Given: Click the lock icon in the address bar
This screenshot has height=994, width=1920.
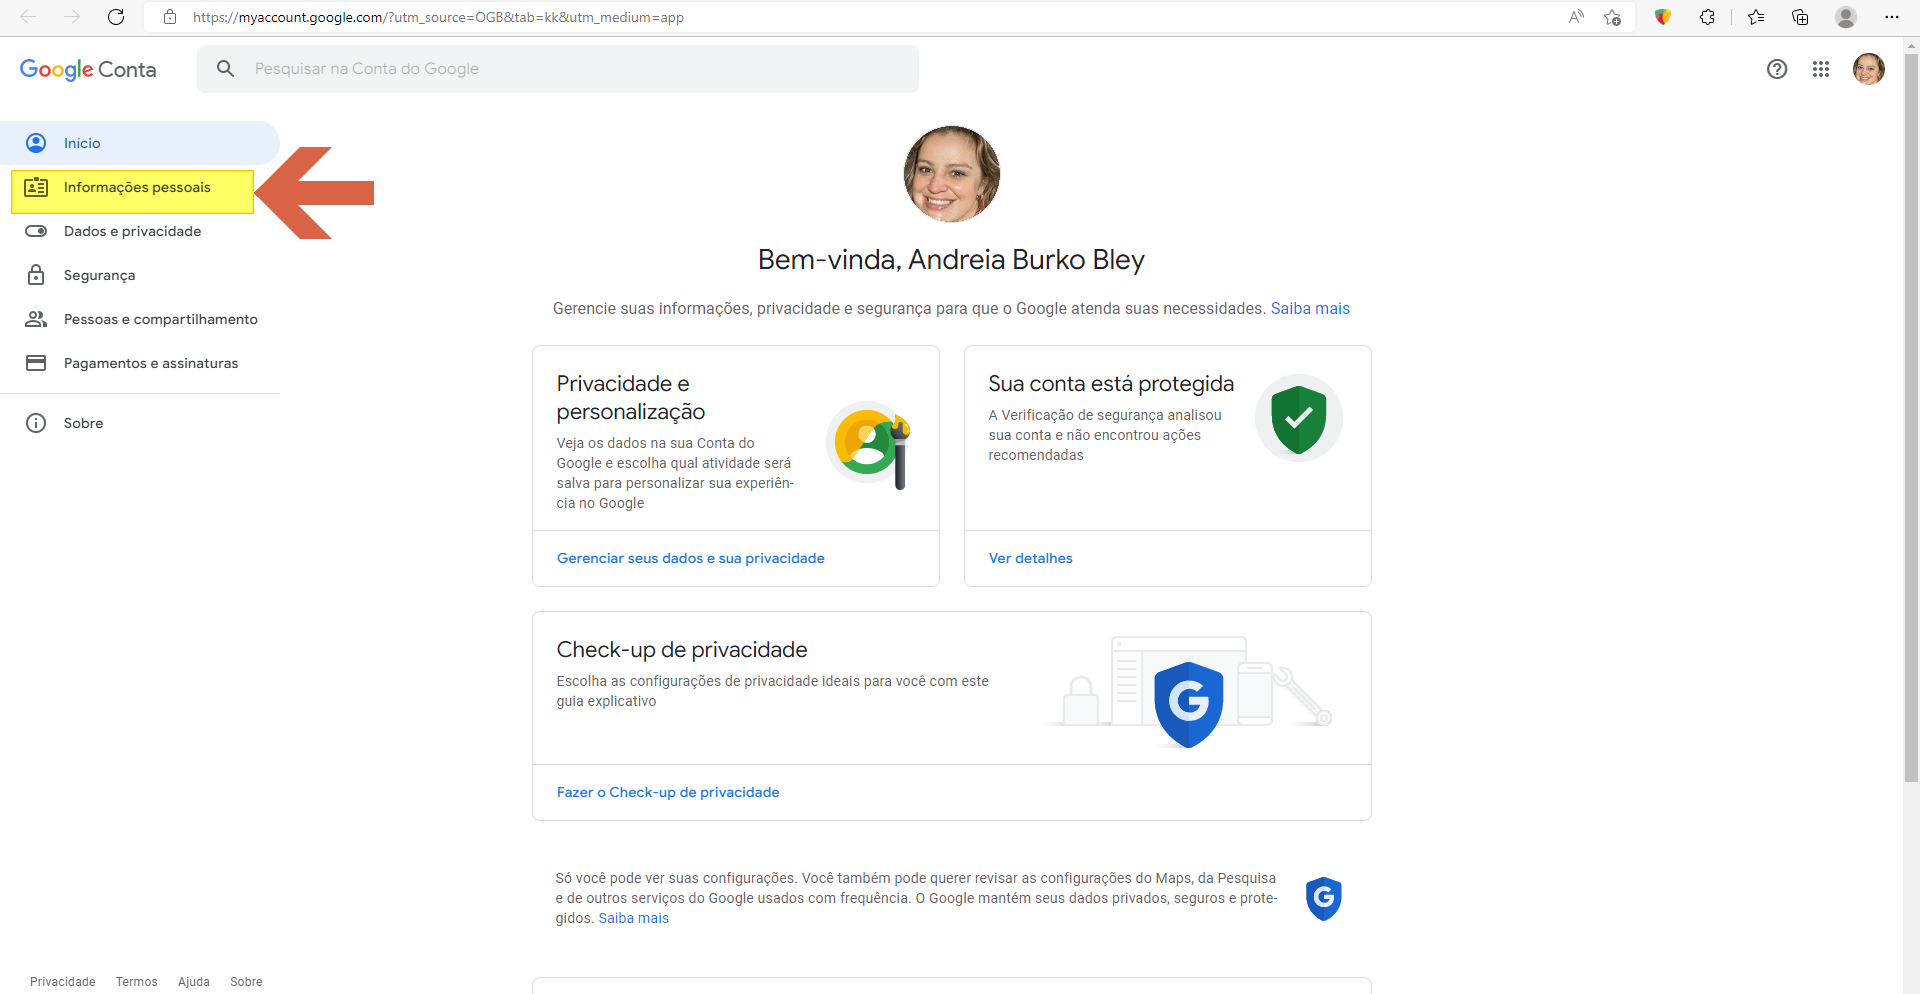Looking at the screenshot, I should pos(170,17).
